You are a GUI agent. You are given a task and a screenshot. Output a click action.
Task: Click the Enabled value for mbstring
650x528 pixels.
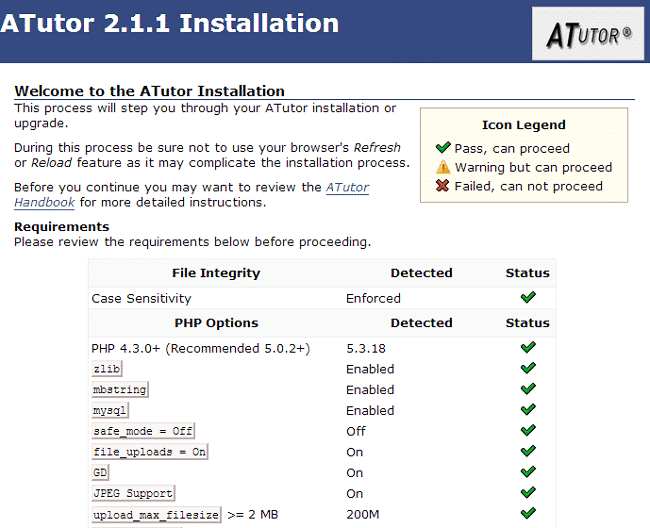[370, 390]
